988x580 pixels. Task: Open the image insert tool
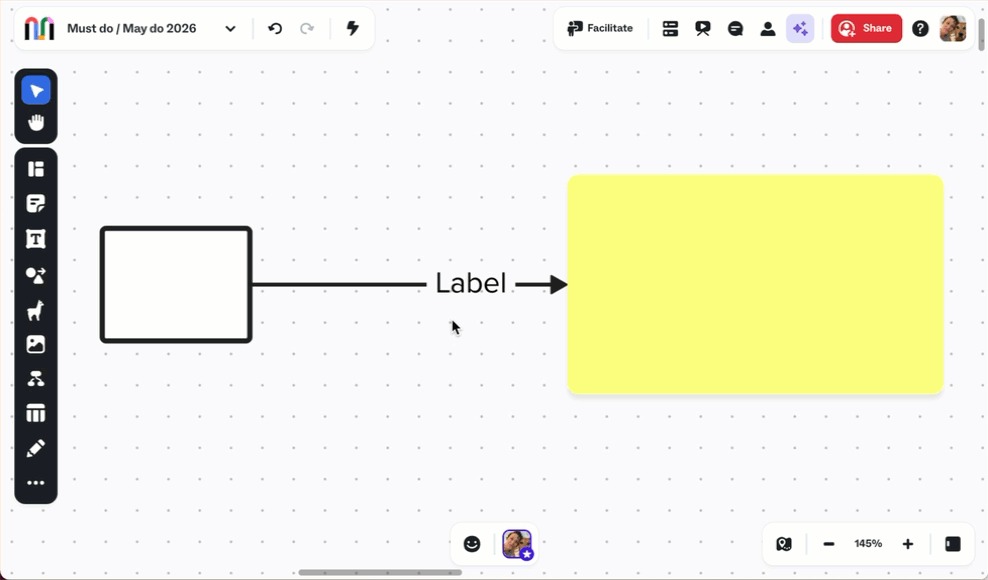36,344
